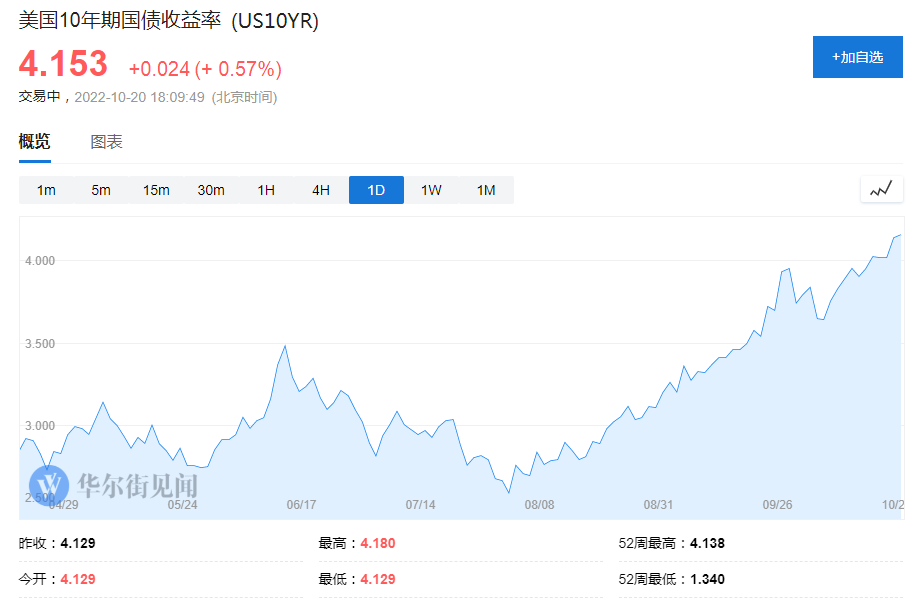Click the line chart type icon
921x608 pixels.
tap(881, 189)
